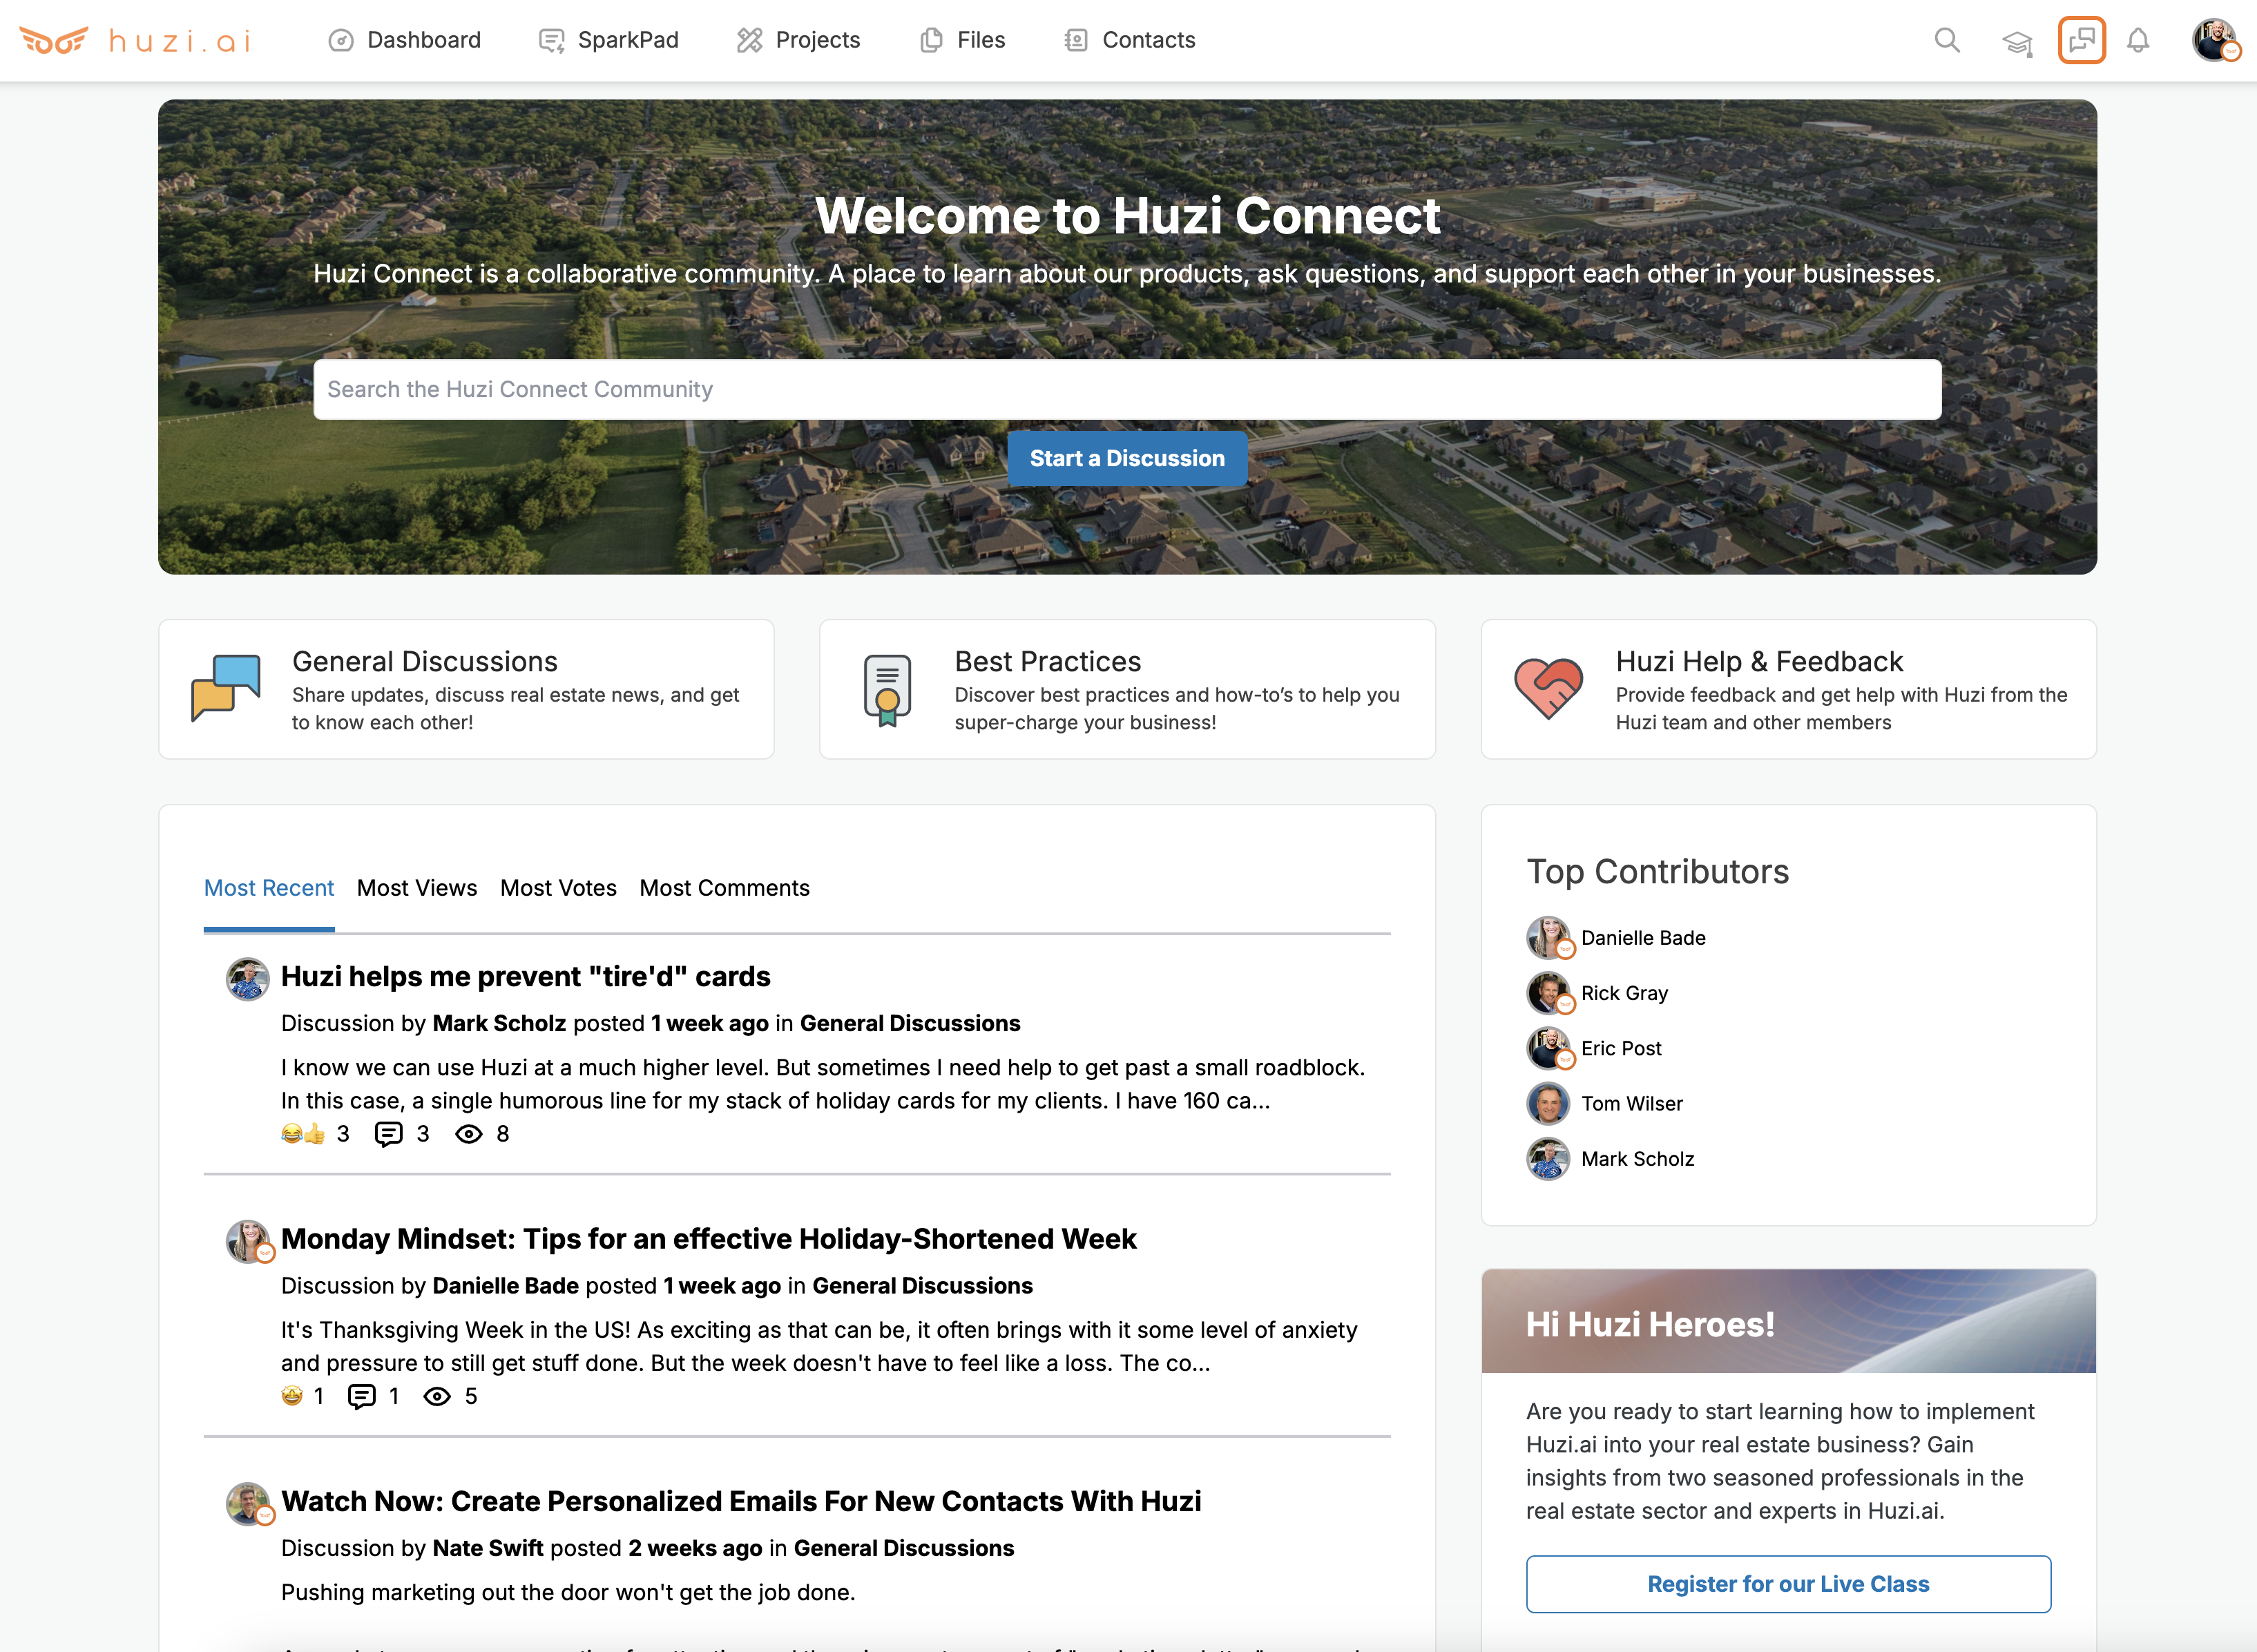Open the Monday Mindset post title
This screenshot has height=1652, width=2257.
coord(709,1238)
